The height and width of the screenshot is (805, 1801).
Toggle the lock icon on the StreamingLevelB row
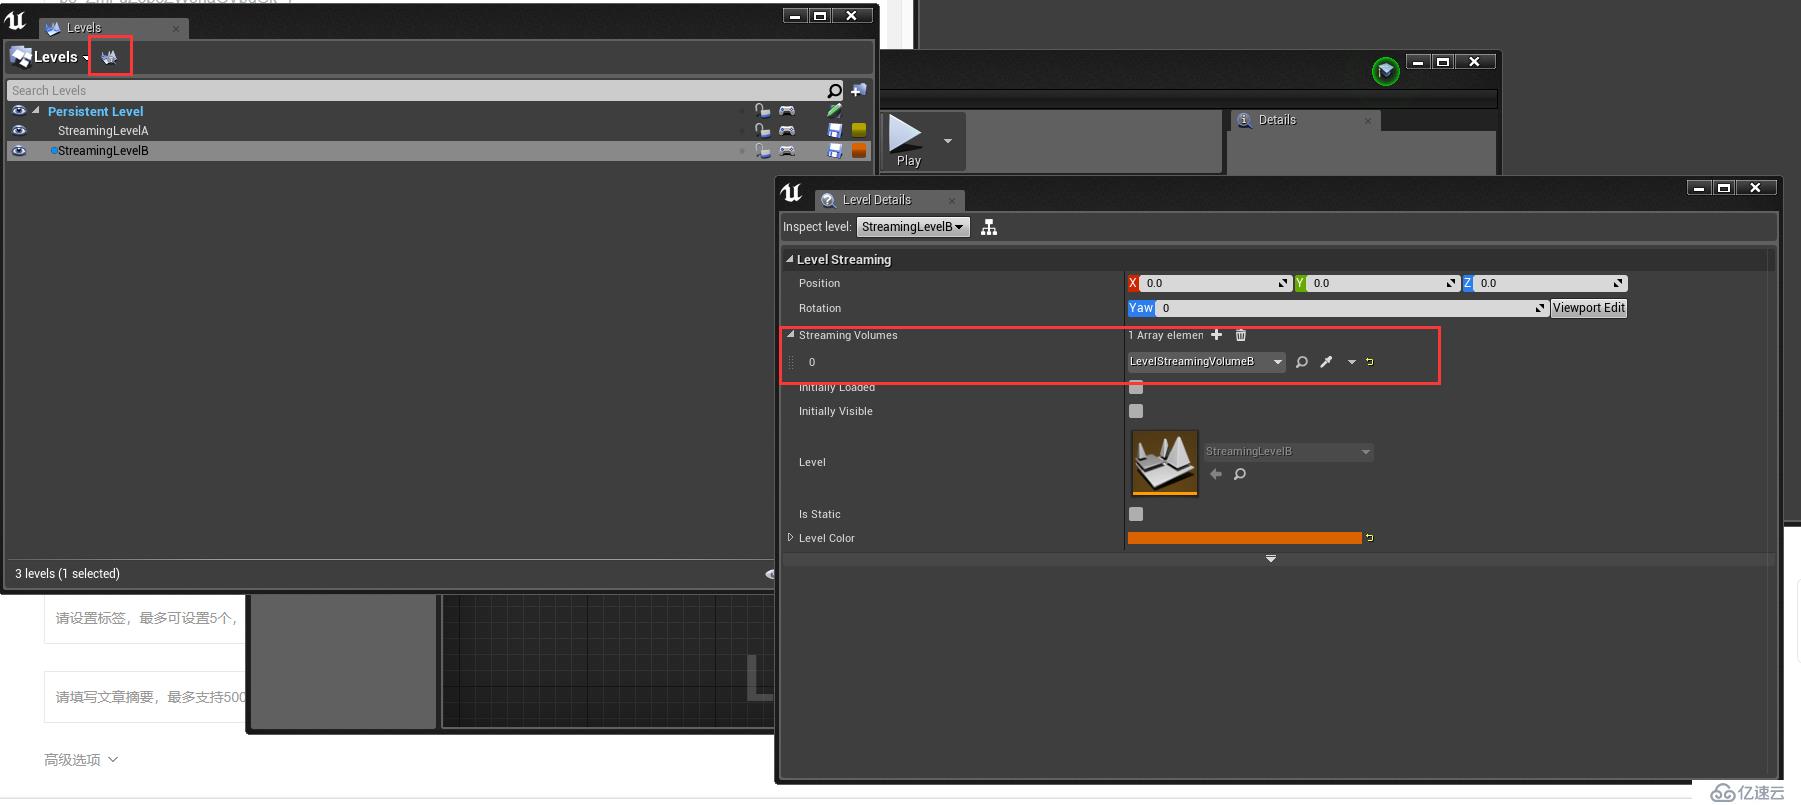(763, 151)
